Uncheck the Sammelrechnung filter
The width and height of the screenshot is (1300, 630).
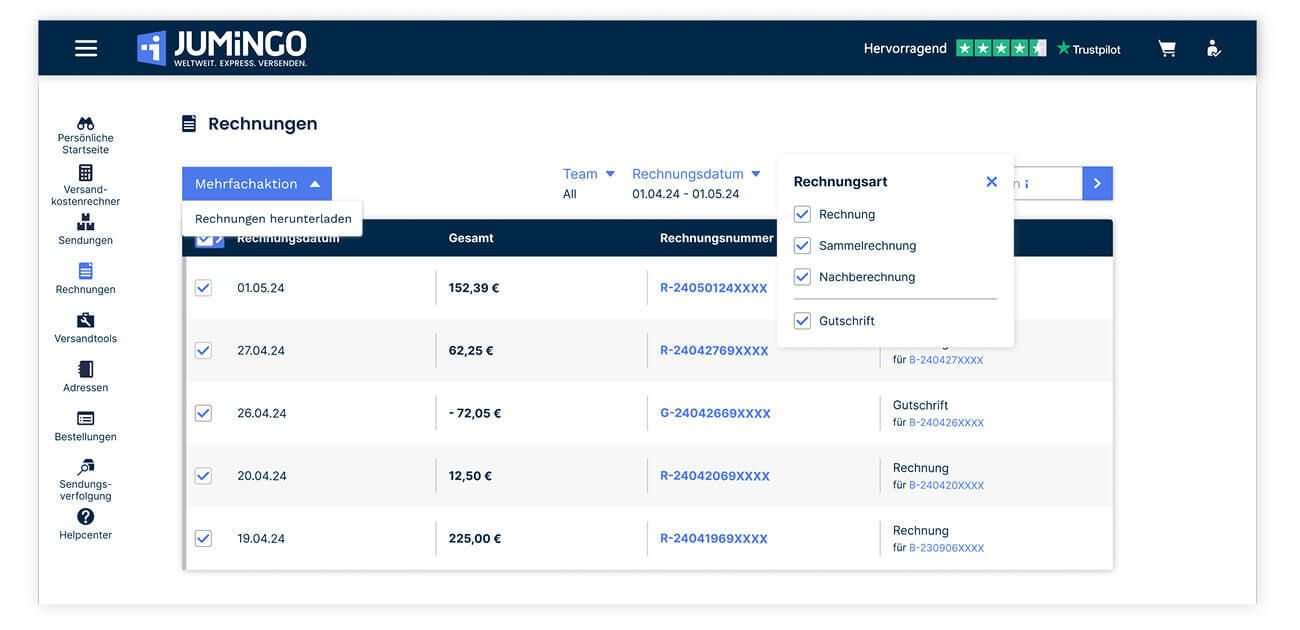coord(802,245)
